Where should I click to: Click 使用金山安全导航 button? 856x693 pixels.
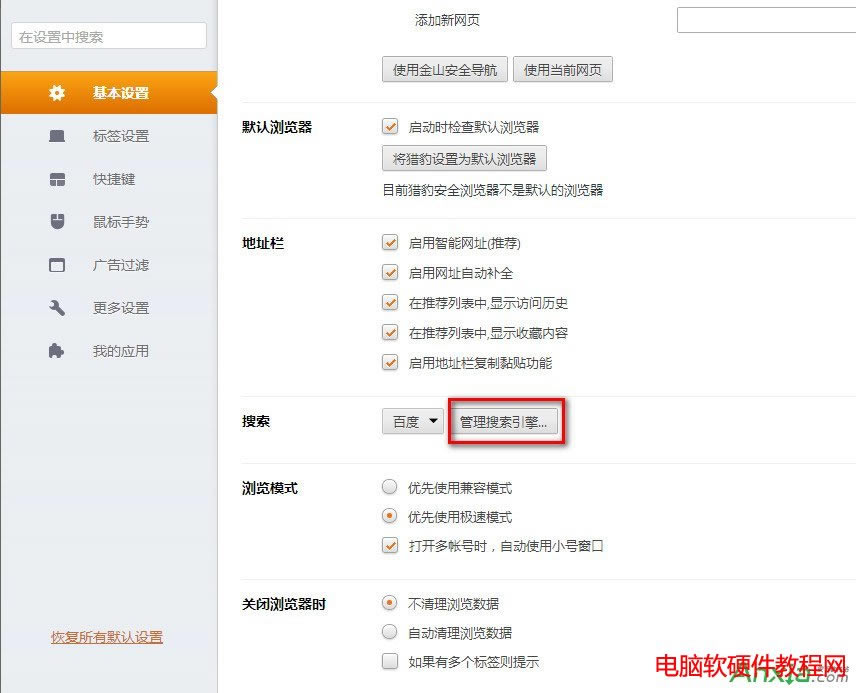tap(444, 69)
